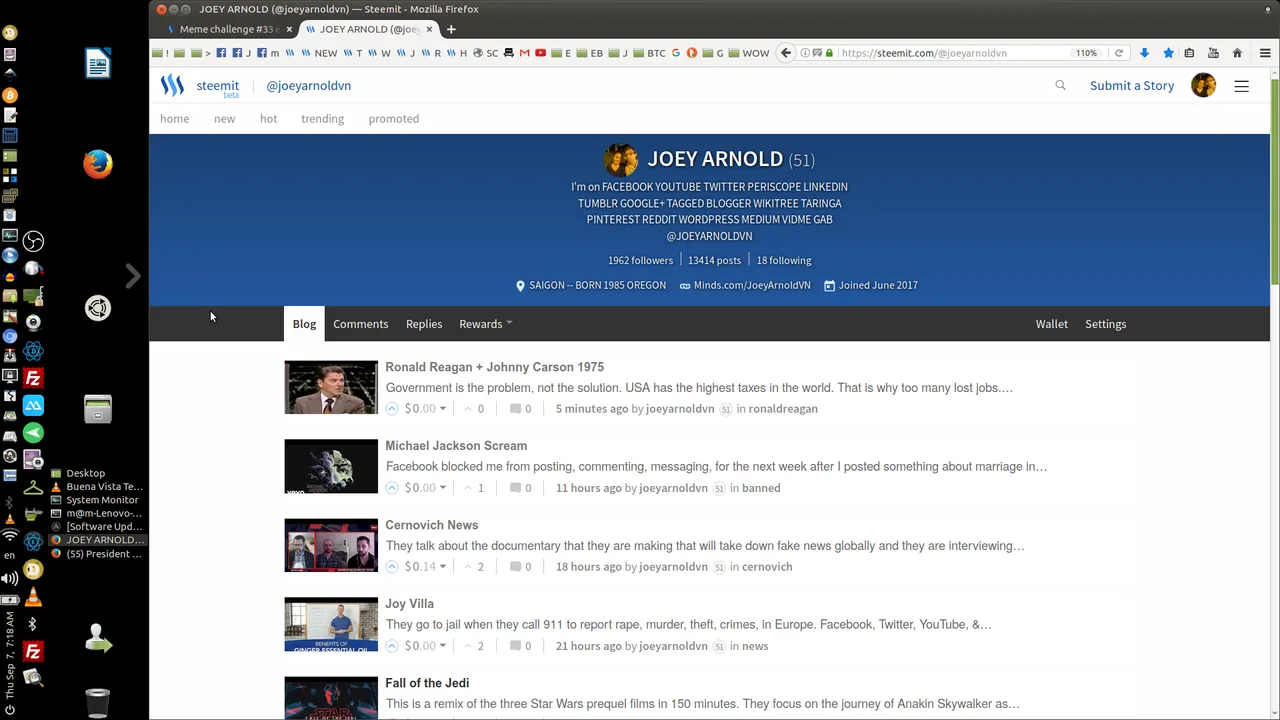Open the Firefox icon on the desktop
The image size is (1280, 720).
[x=98, y=164]
